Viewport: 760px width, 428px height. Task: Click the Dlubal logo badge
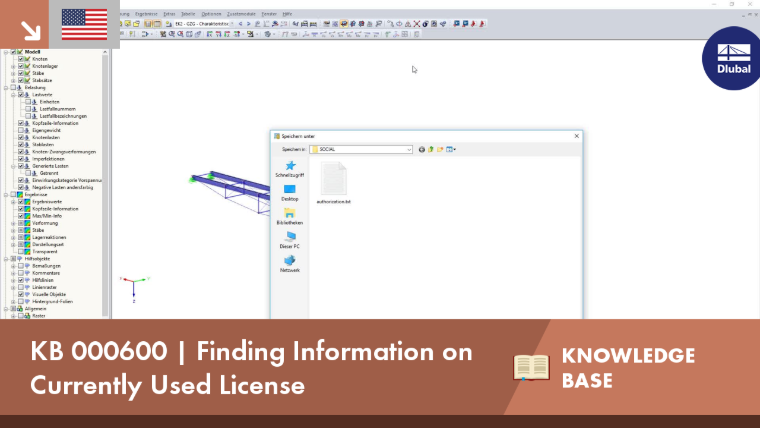click(732, 59)
